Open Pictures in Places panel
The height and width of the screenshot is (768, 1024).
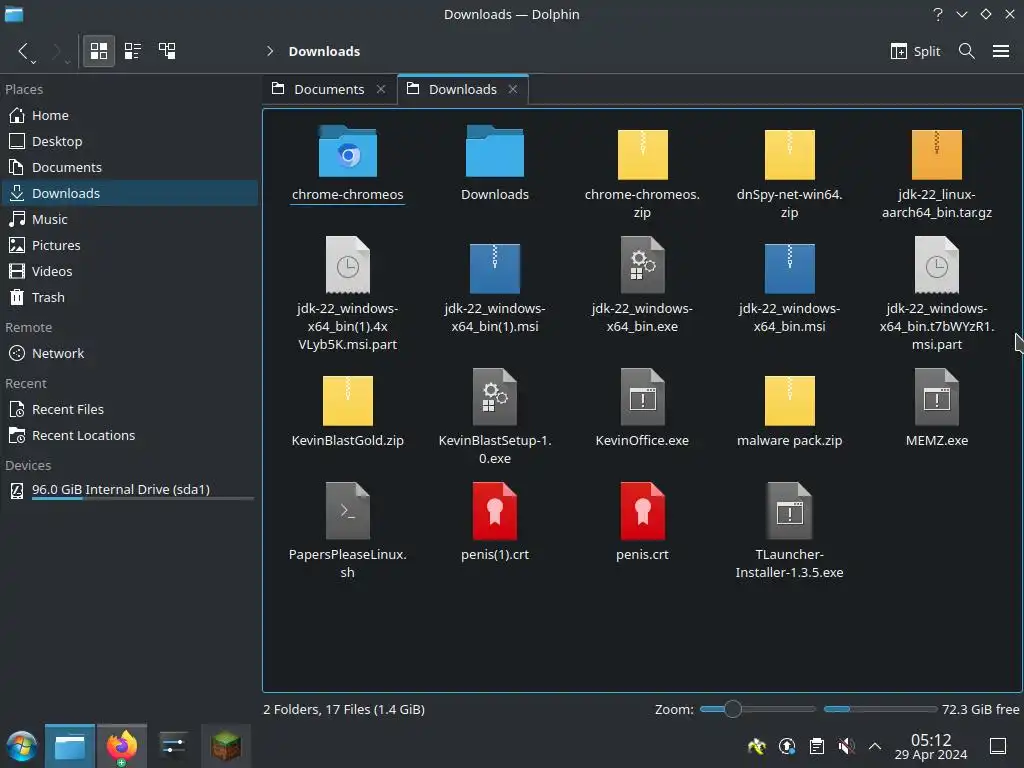[129, 246]
